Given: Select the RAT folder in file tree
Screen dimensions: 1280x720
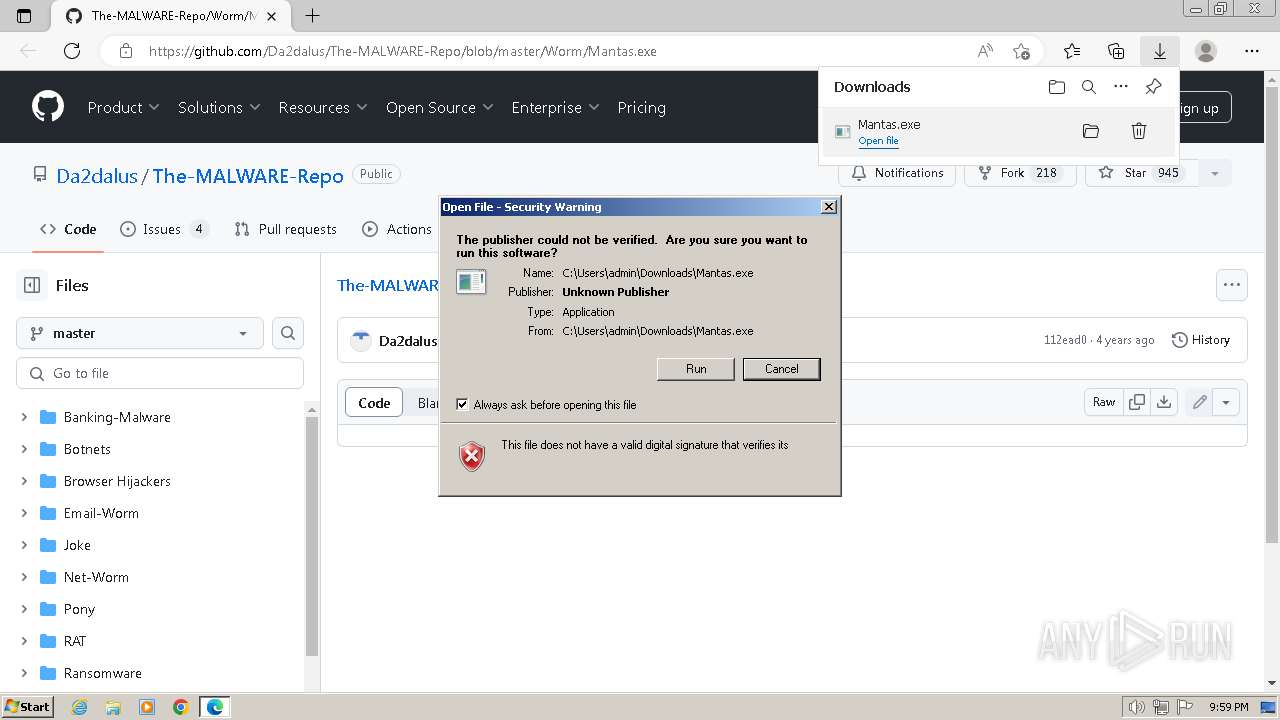Looking at the screenshot, I should click(75, 641).
